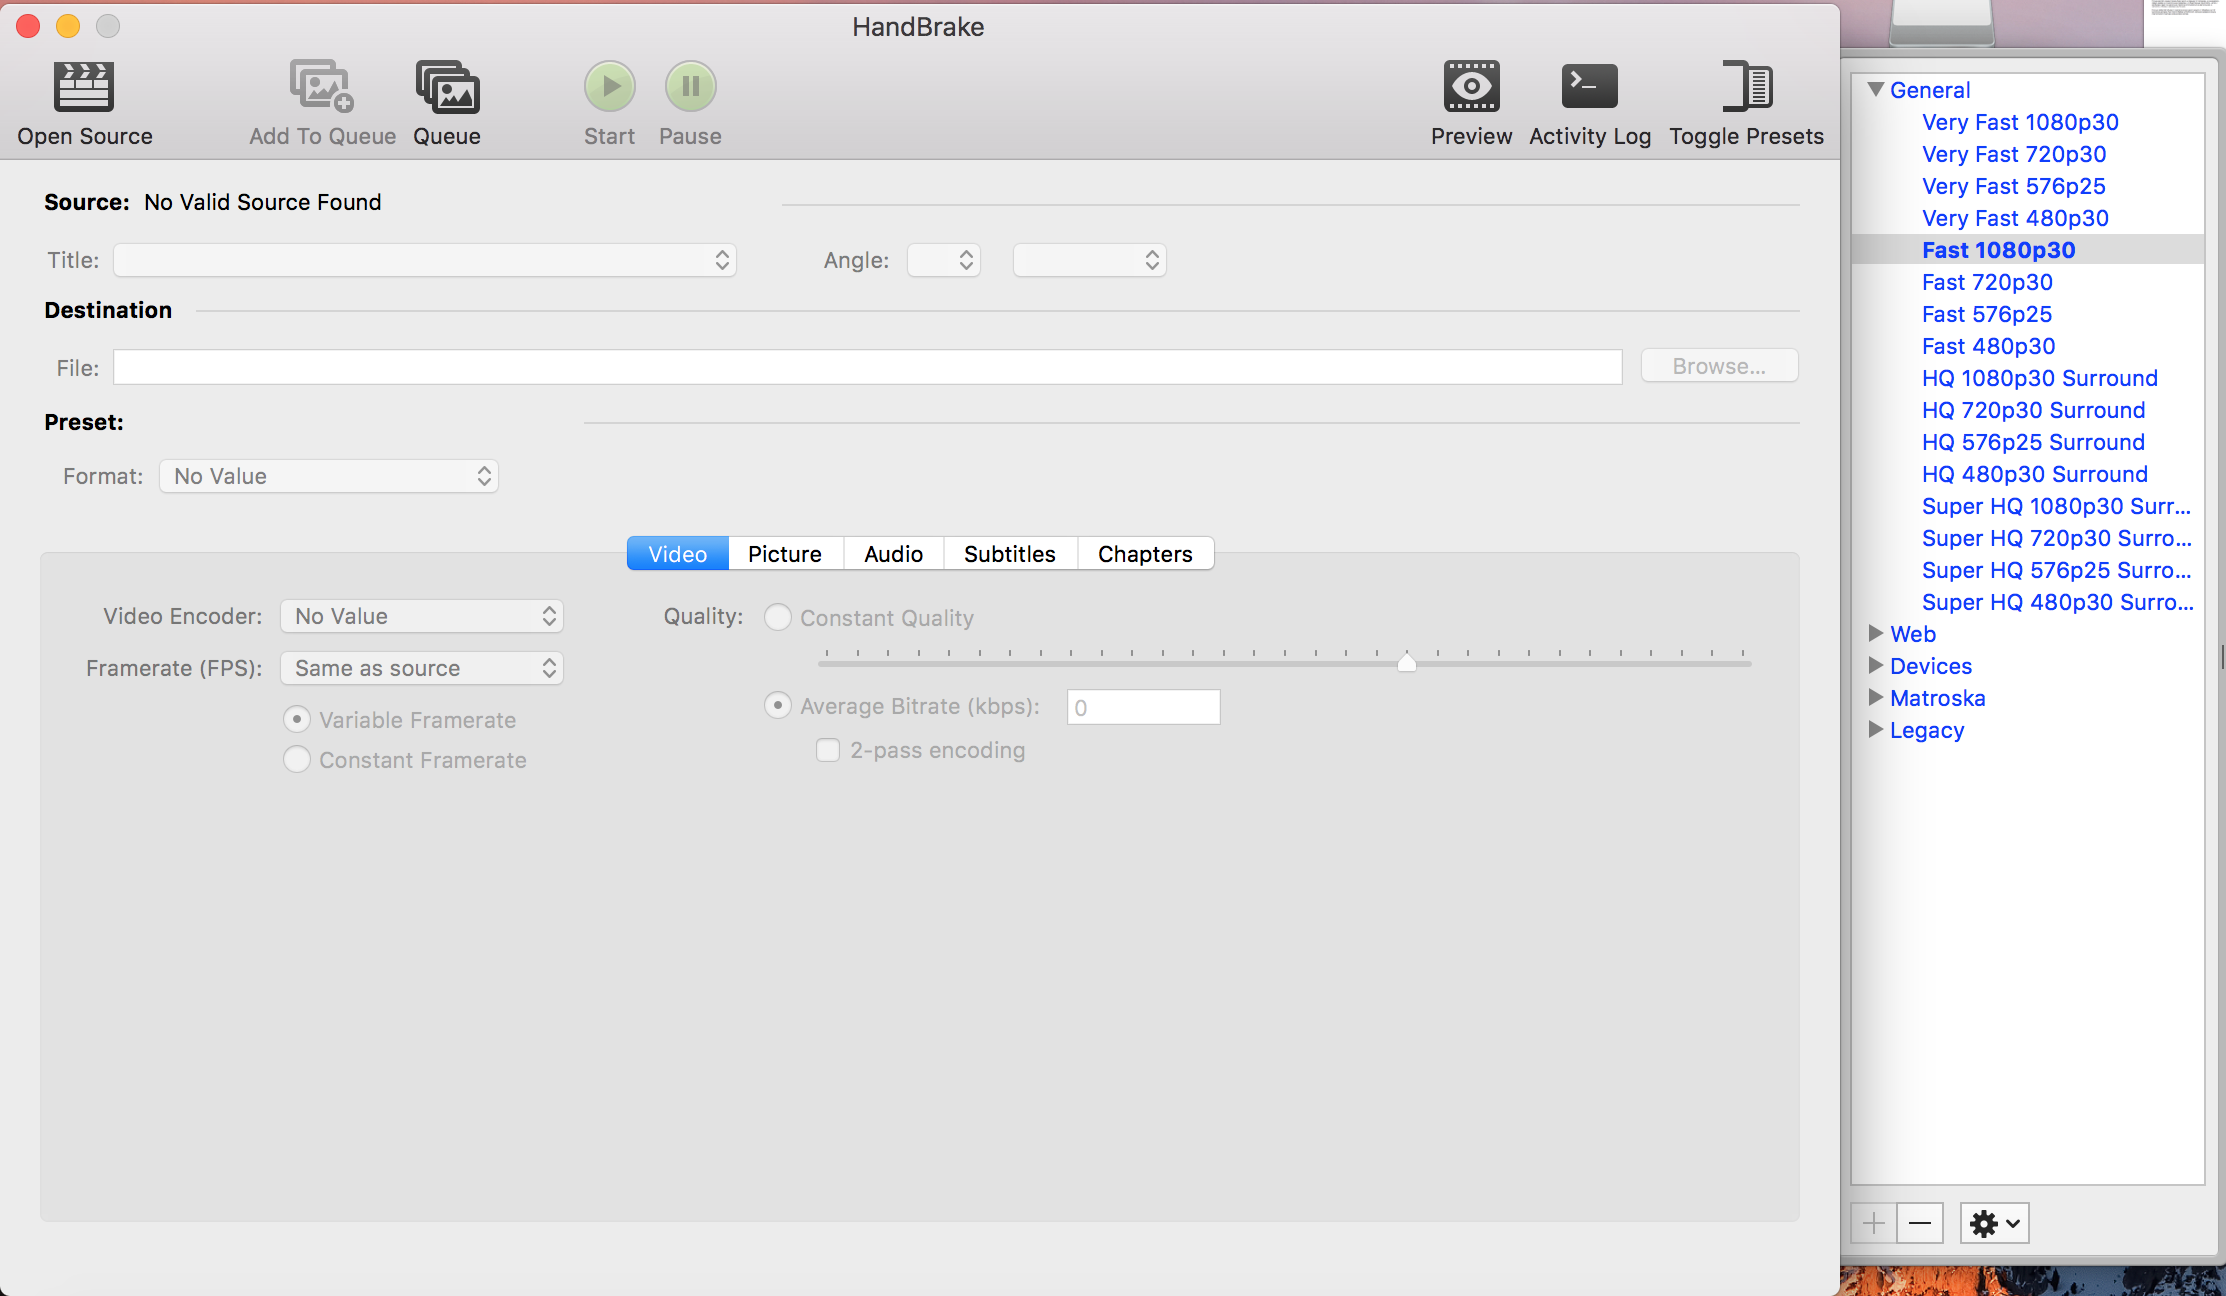Image resolution: width=2226 pixels, height=1296 pixels.
Task: Open the Preview eye icon
Action: pyautogui.click(x=1471, y=87)
